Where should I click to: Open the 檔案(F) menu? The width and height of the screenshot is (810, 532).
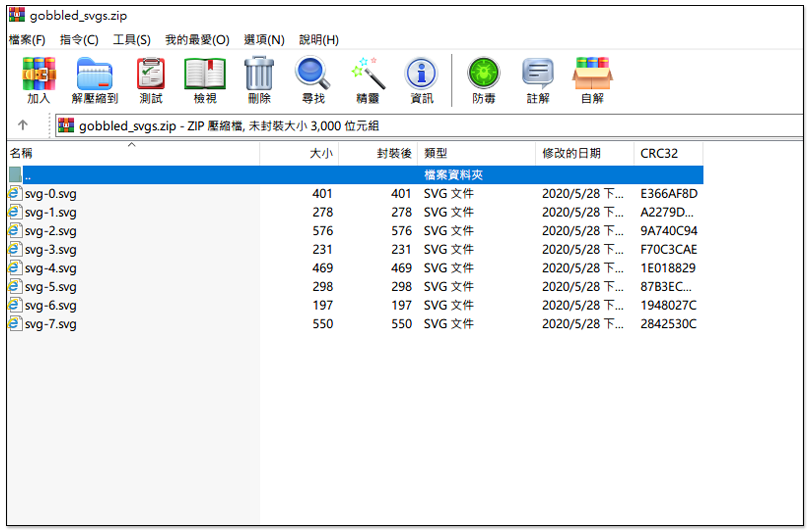27,40
